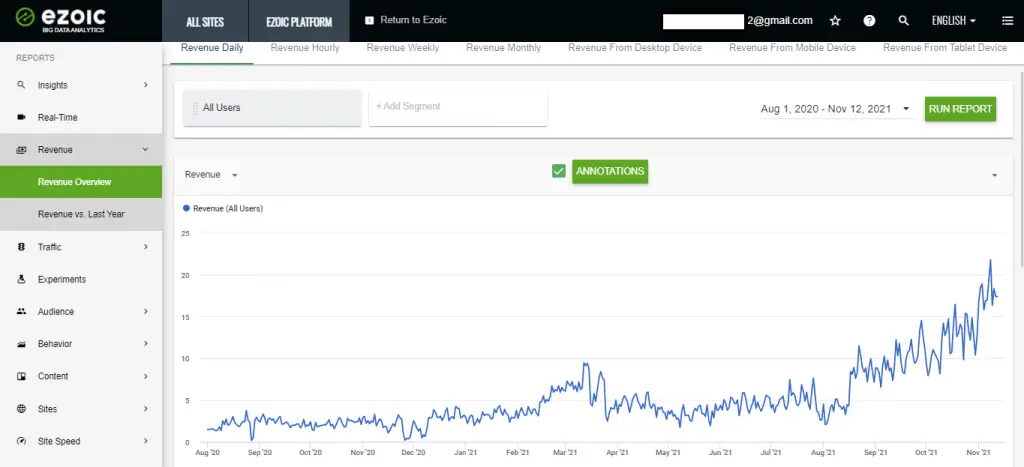Click the ANNOTATIONS button
1024x467 pixels.
pyautogui.click(x=610, y=171)
